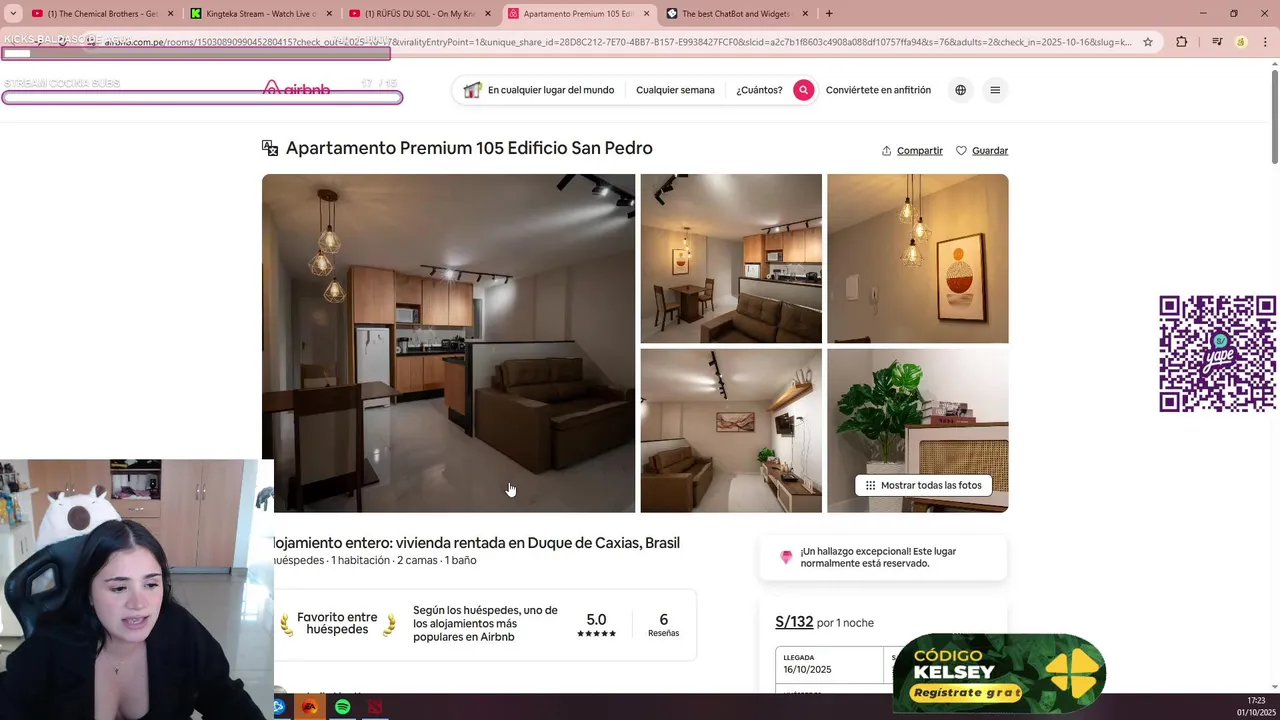
Task: Click the red search magnifier button
Action: [x=803, y=90]
